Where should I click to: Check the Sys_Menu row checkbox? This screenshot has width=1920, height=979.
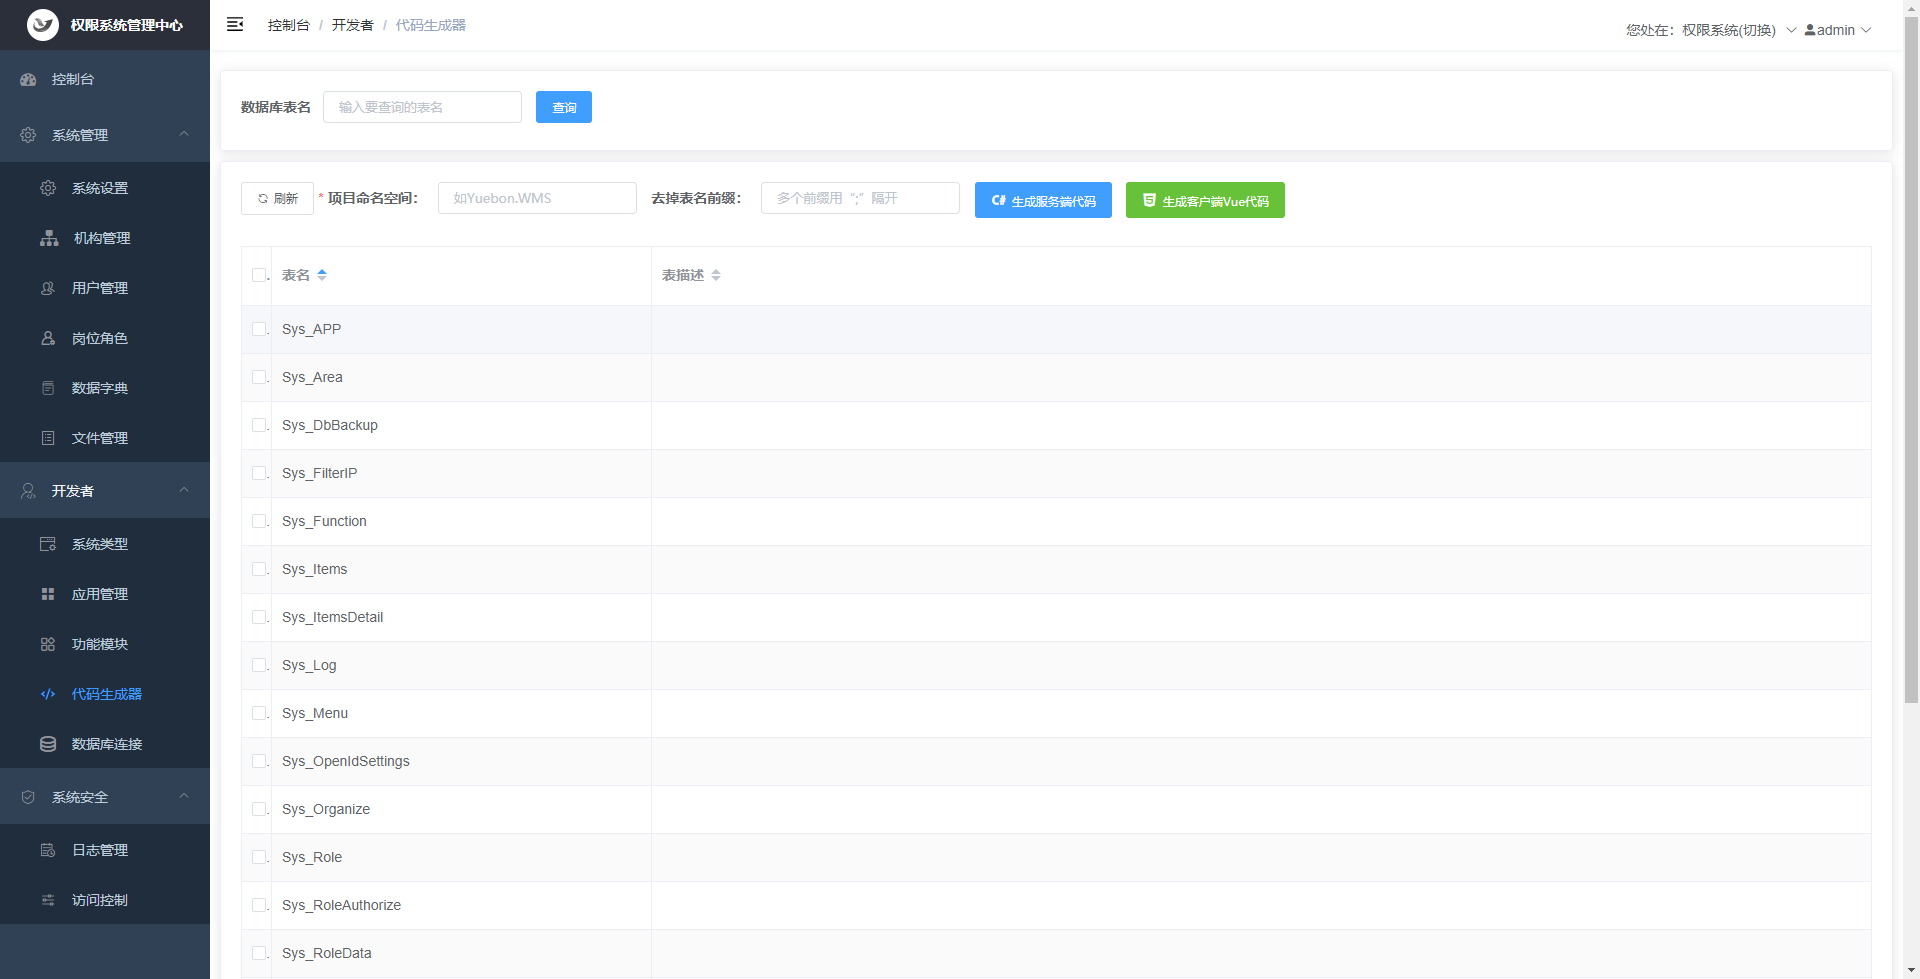[259, 713]
